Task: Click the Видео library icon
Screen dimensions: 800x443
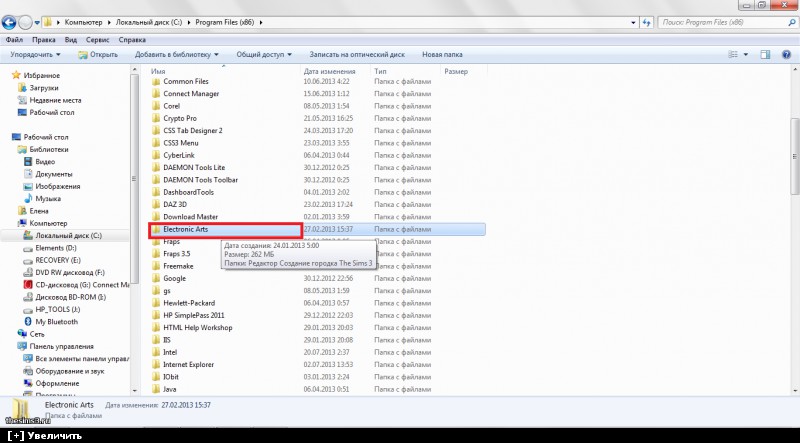Action: point(29,162)
